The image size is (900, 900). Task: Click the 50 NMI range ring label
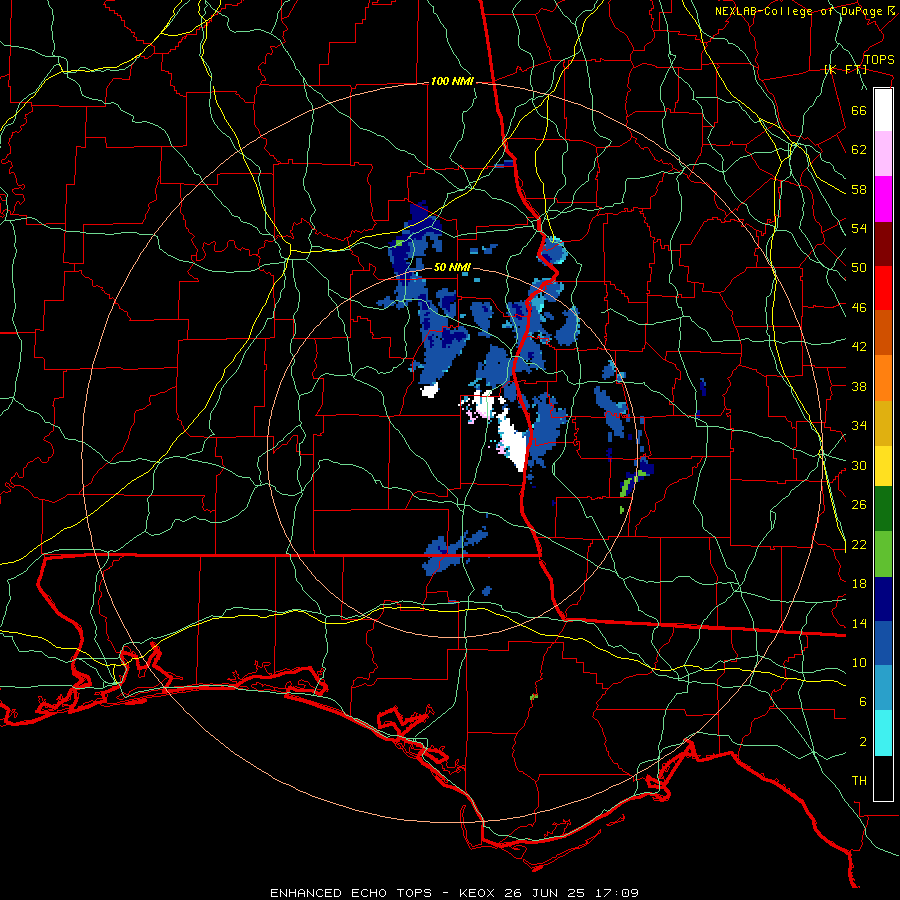tap(452, 267)
